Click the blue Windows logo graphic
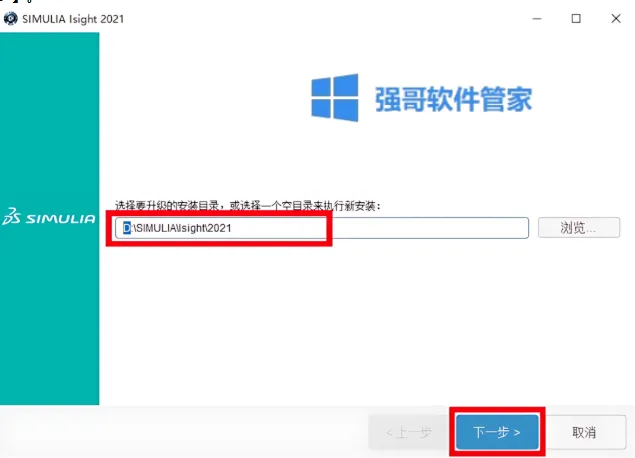The width and height of the screenshot is (635, 458). (335, 98)
